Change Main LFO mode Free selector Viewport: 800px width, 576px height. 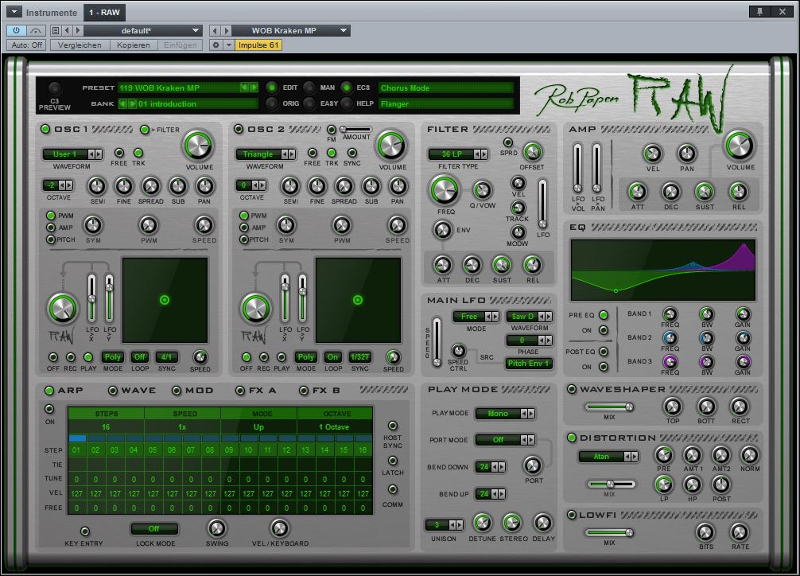(x=476, y=317)
